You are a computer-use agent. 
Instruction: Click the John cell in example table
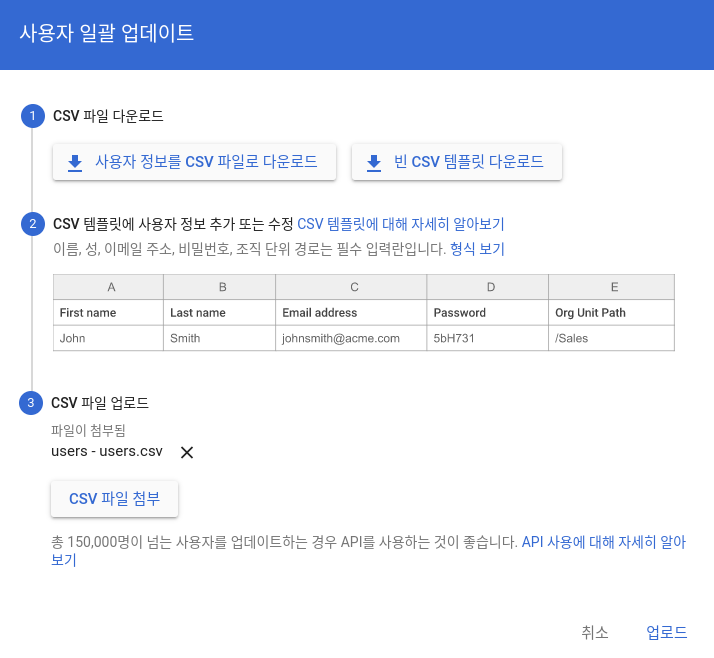[108, 338]
